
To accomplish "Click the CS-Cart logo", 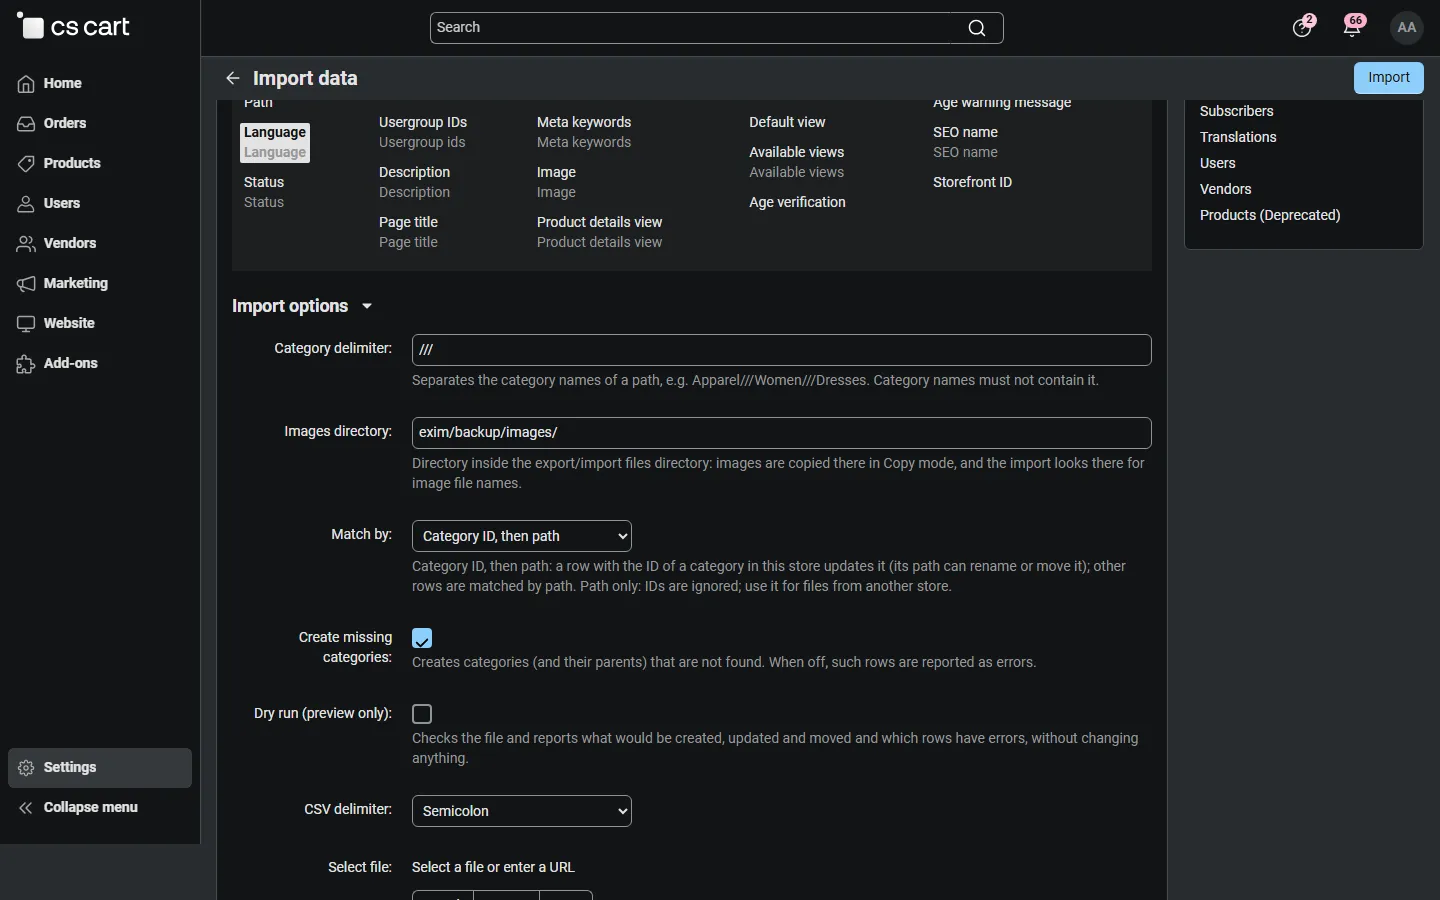I will (74, 27).
